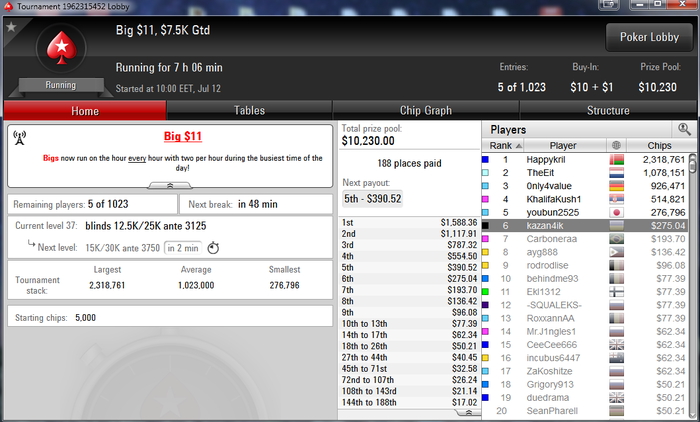Viewport: 700px width, 422px height.
Task: Click Happykril's country flag
Action: point(617,160)
